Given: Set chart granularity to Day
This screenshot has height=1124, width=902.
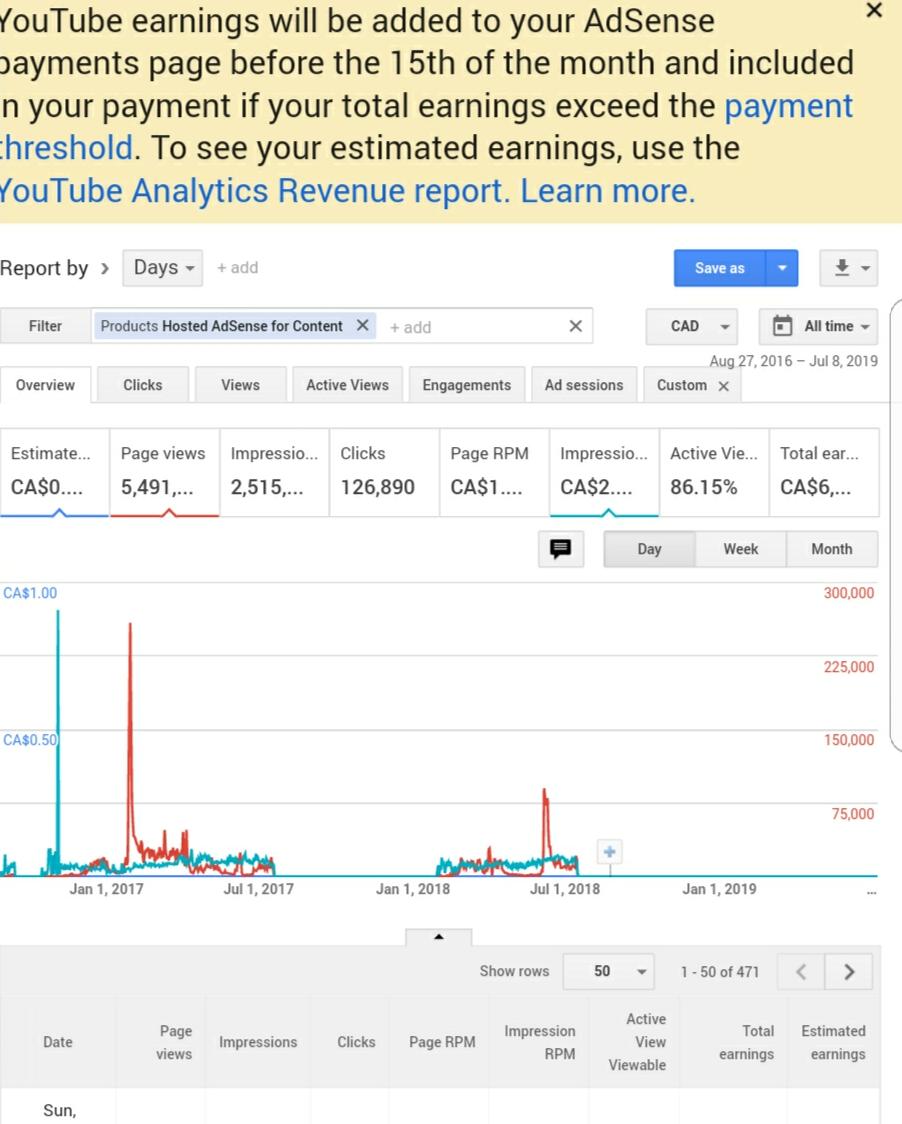Looking at the screenshot, I should [x=649, y=549].
